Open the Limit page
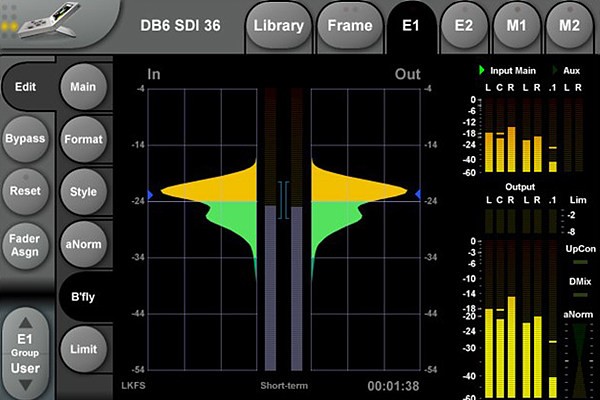This screenshot has height=400, width=600. click(x=84, y=349)
